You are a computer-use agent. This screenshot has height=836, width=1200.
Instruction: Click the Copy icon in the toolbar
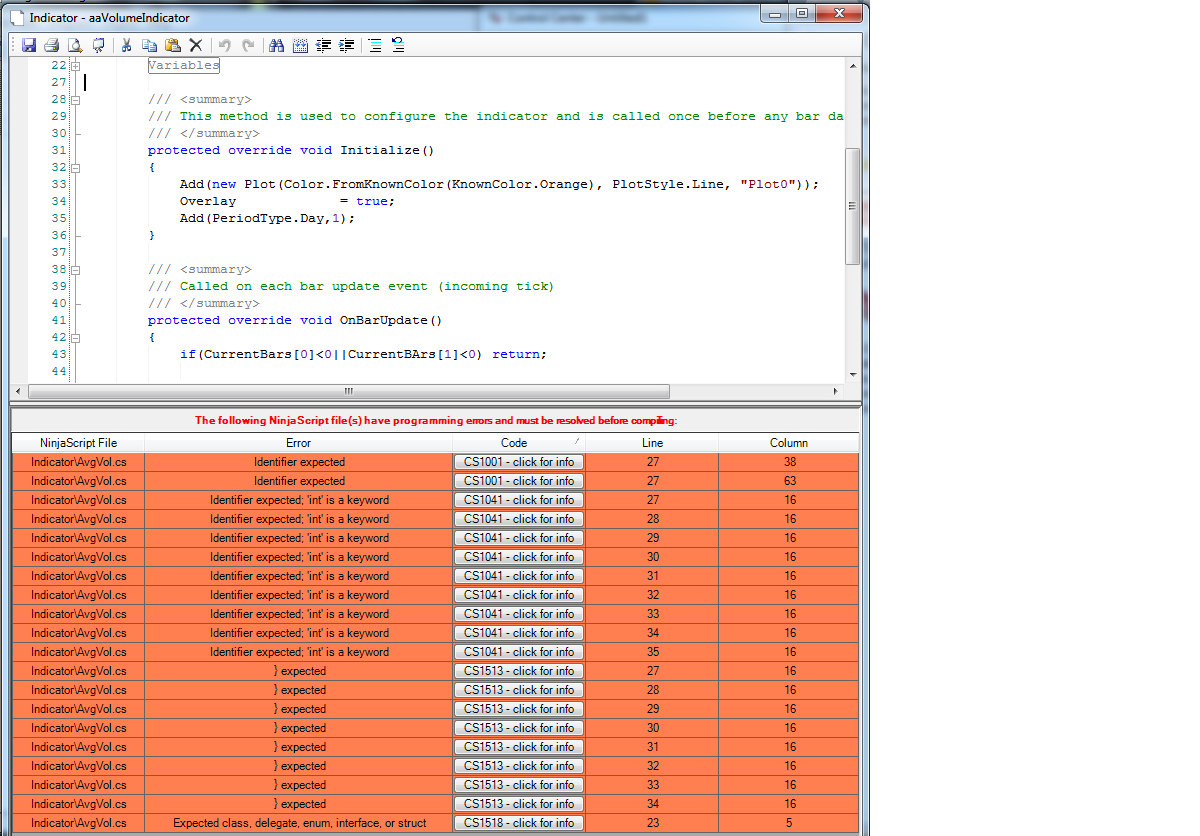149,45
